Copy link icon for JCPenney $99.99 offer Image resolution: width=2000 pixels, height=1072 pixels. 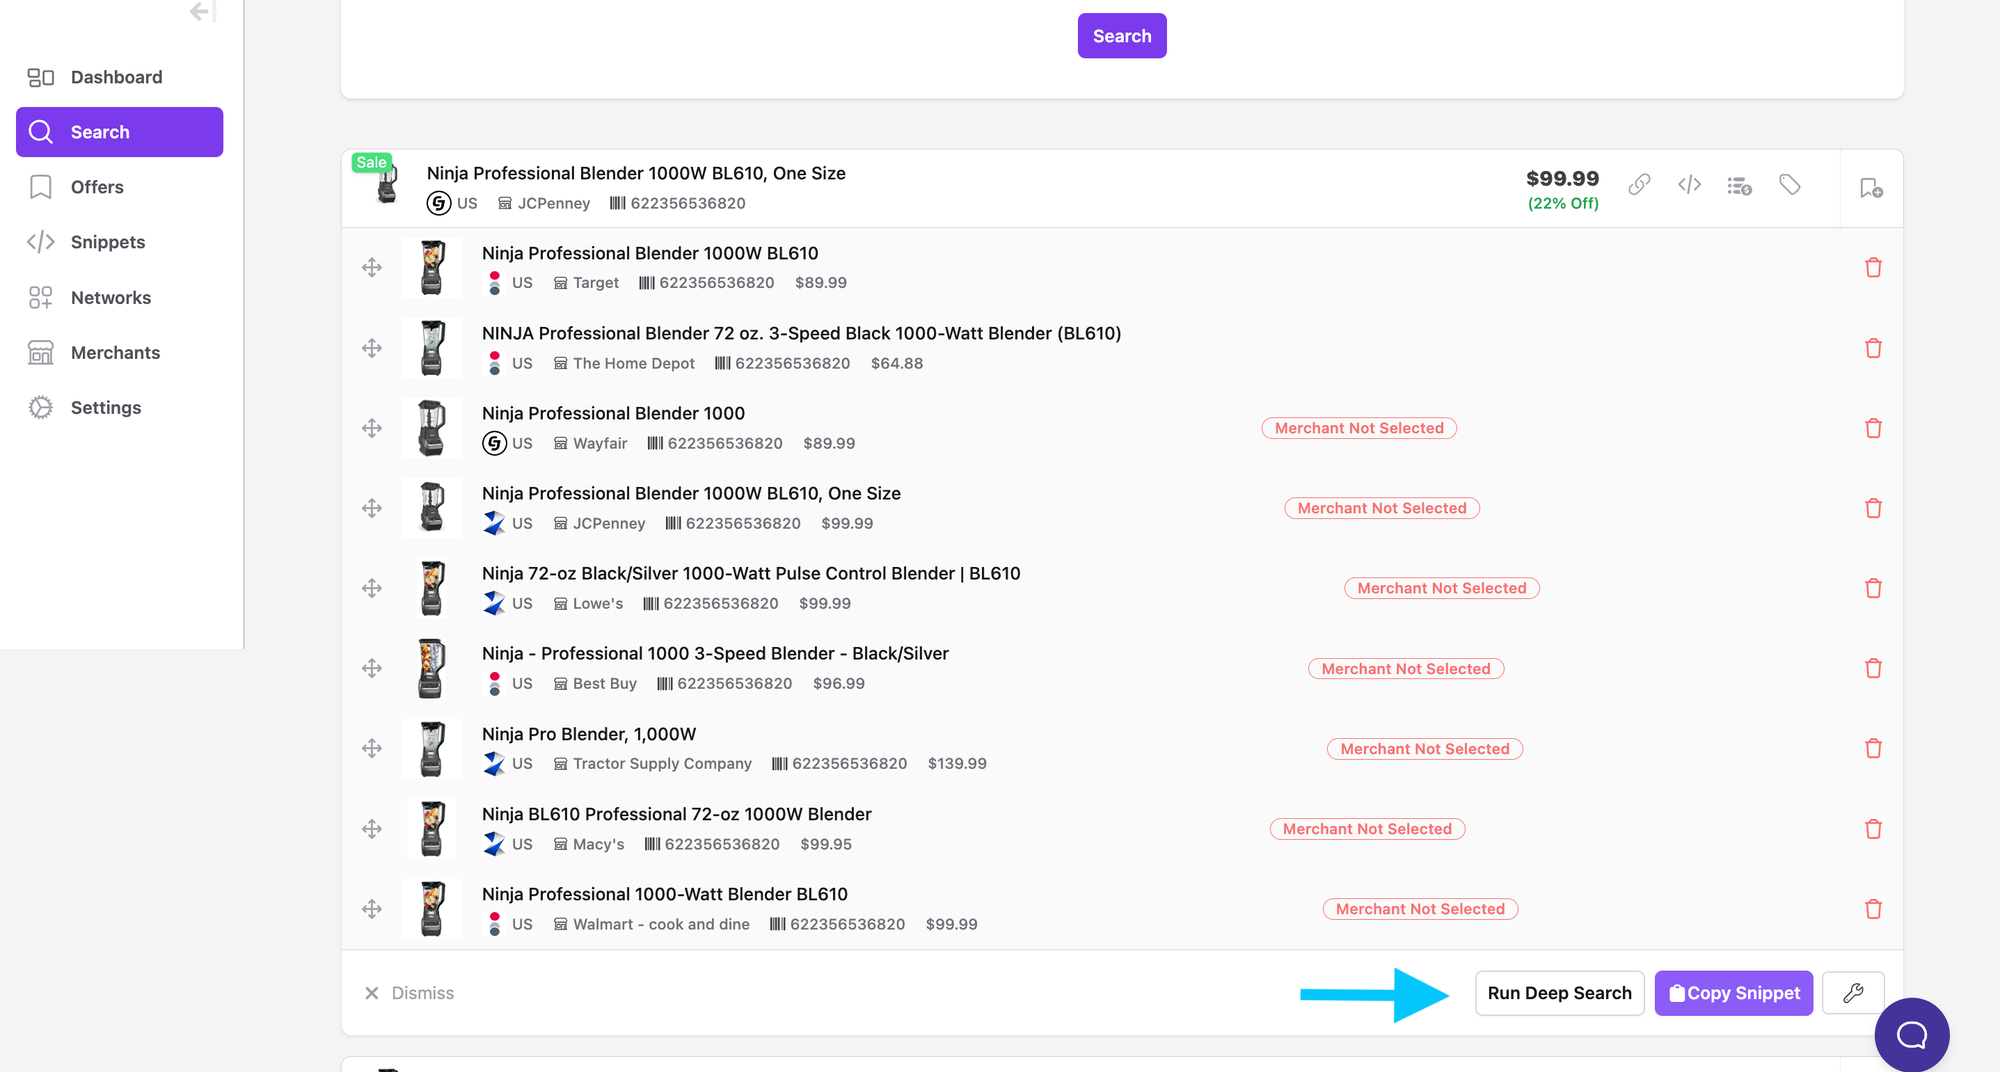point(1639,185)
